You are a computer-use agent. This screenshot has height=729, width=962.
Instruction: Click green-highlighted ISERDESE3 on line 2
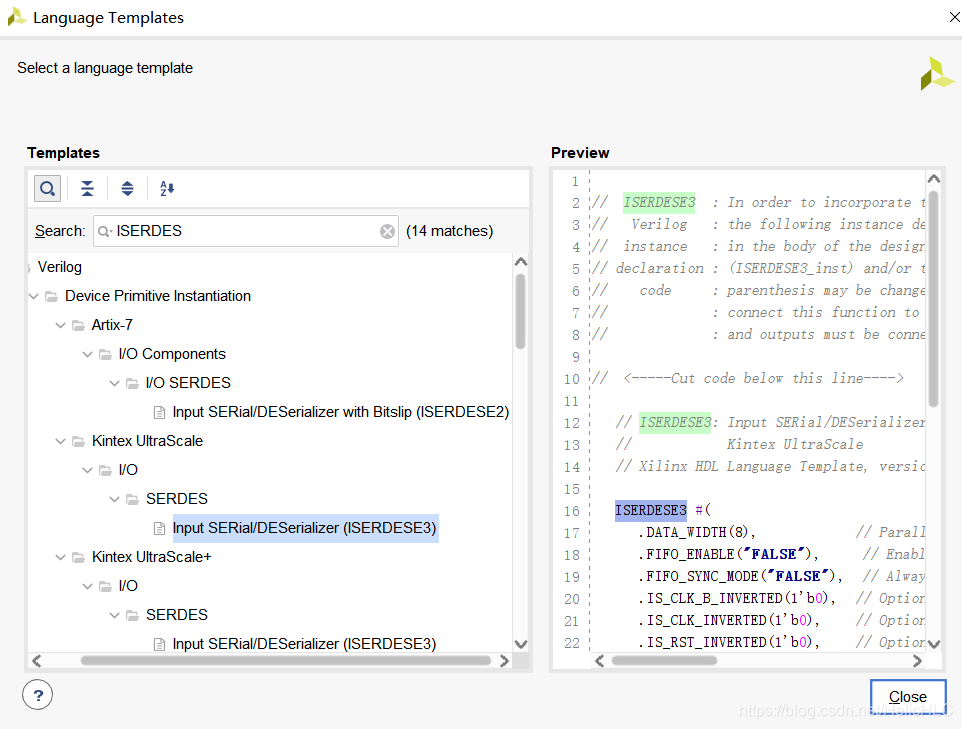tap(659, 202)
